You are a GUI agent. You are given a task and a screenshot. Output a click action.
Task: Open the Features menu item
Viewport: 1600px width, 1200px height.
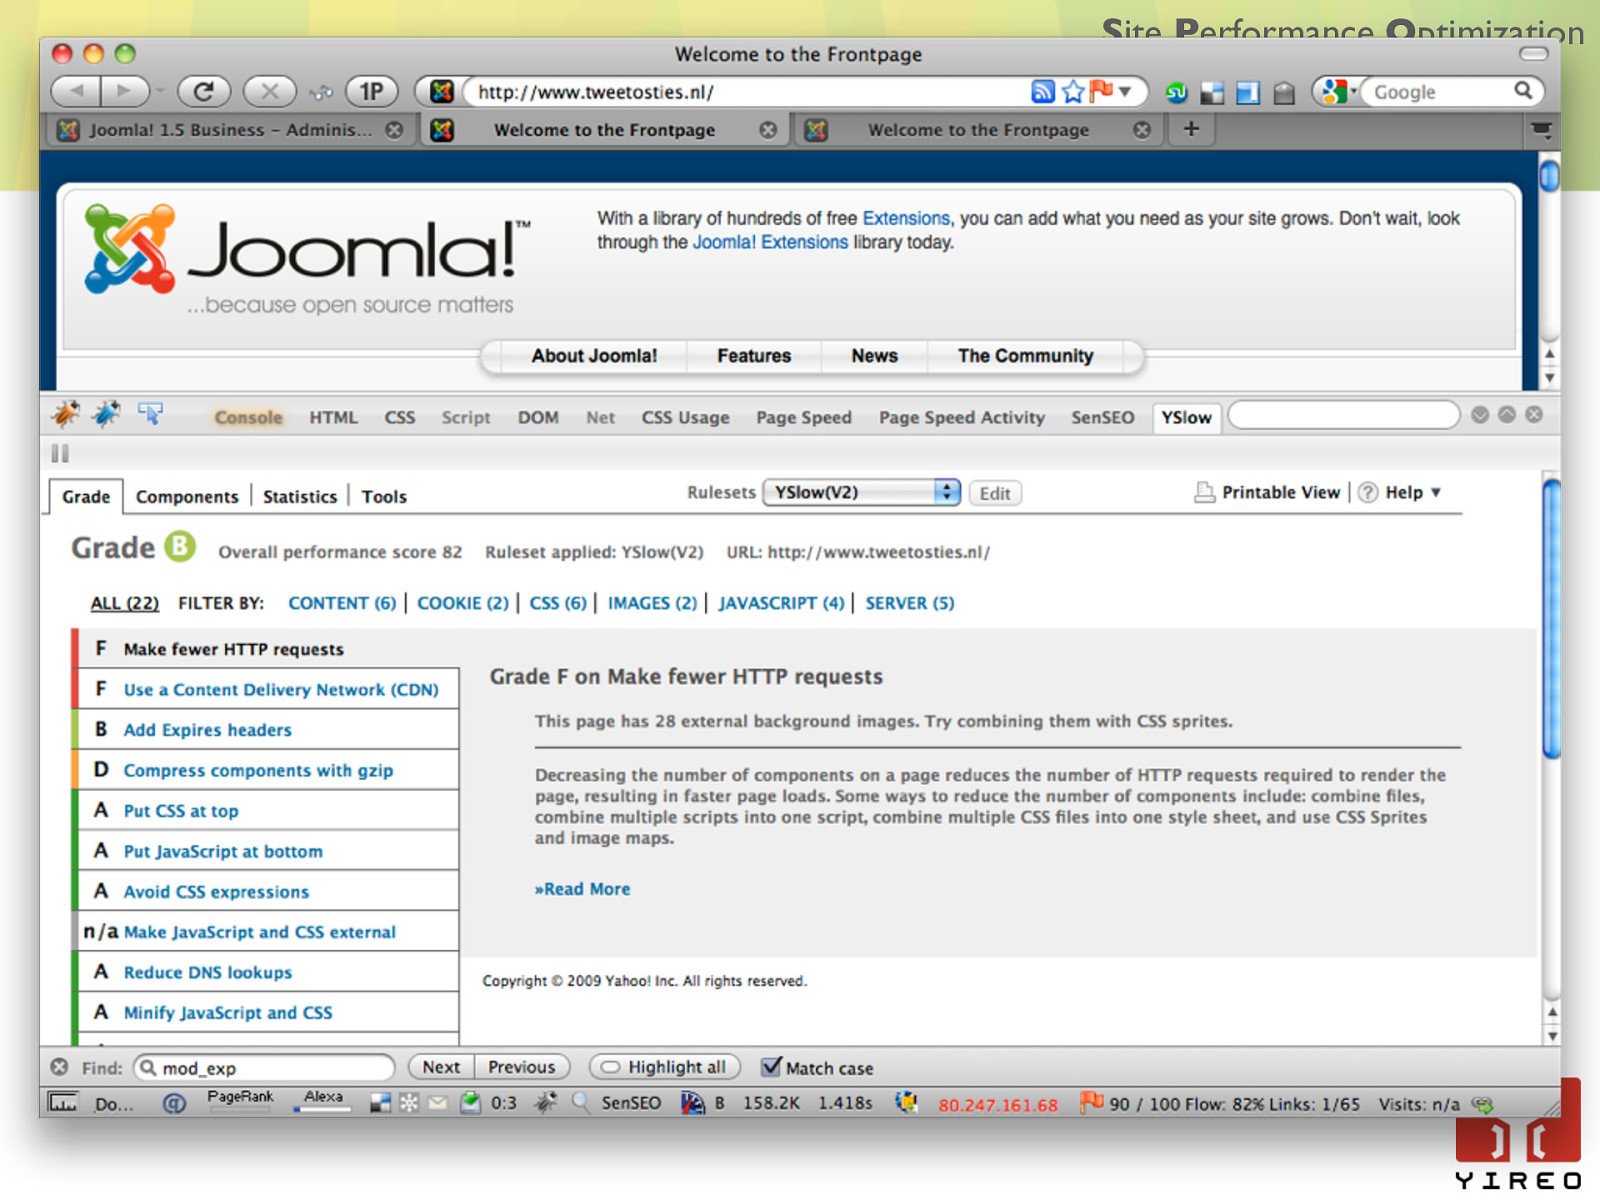point(754,356)
